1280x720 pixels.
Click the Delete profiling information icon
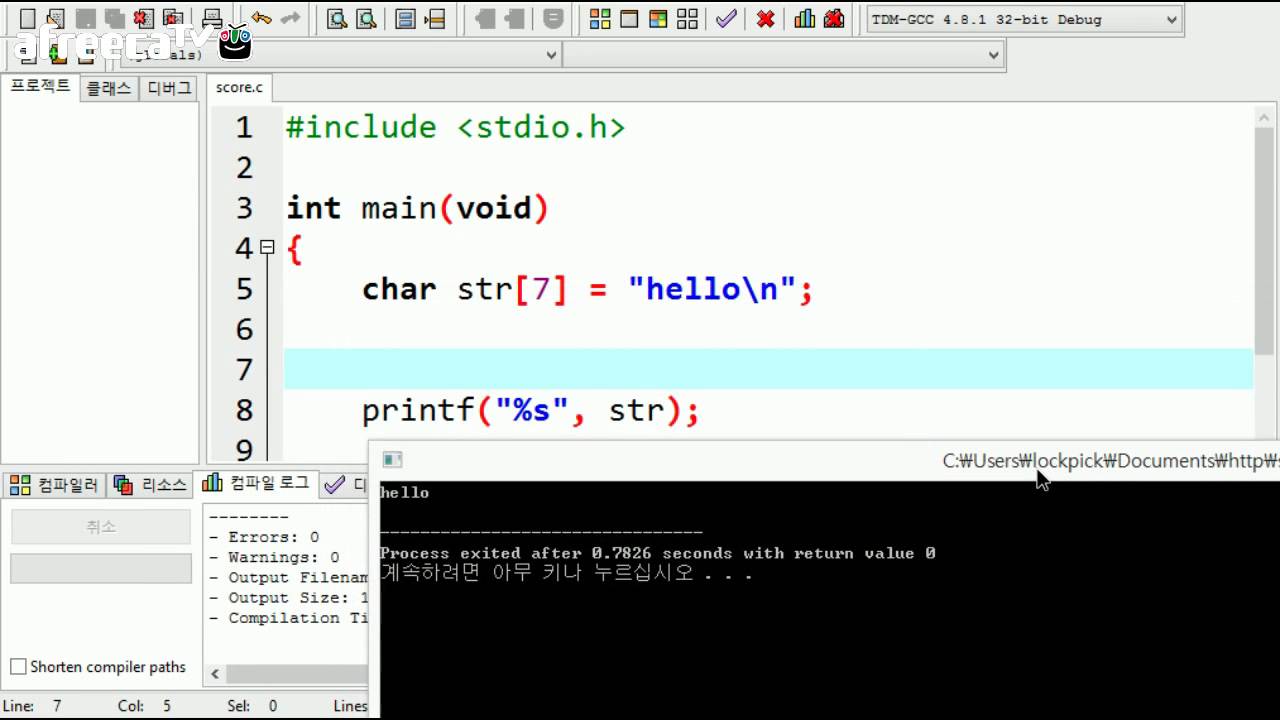834,18
